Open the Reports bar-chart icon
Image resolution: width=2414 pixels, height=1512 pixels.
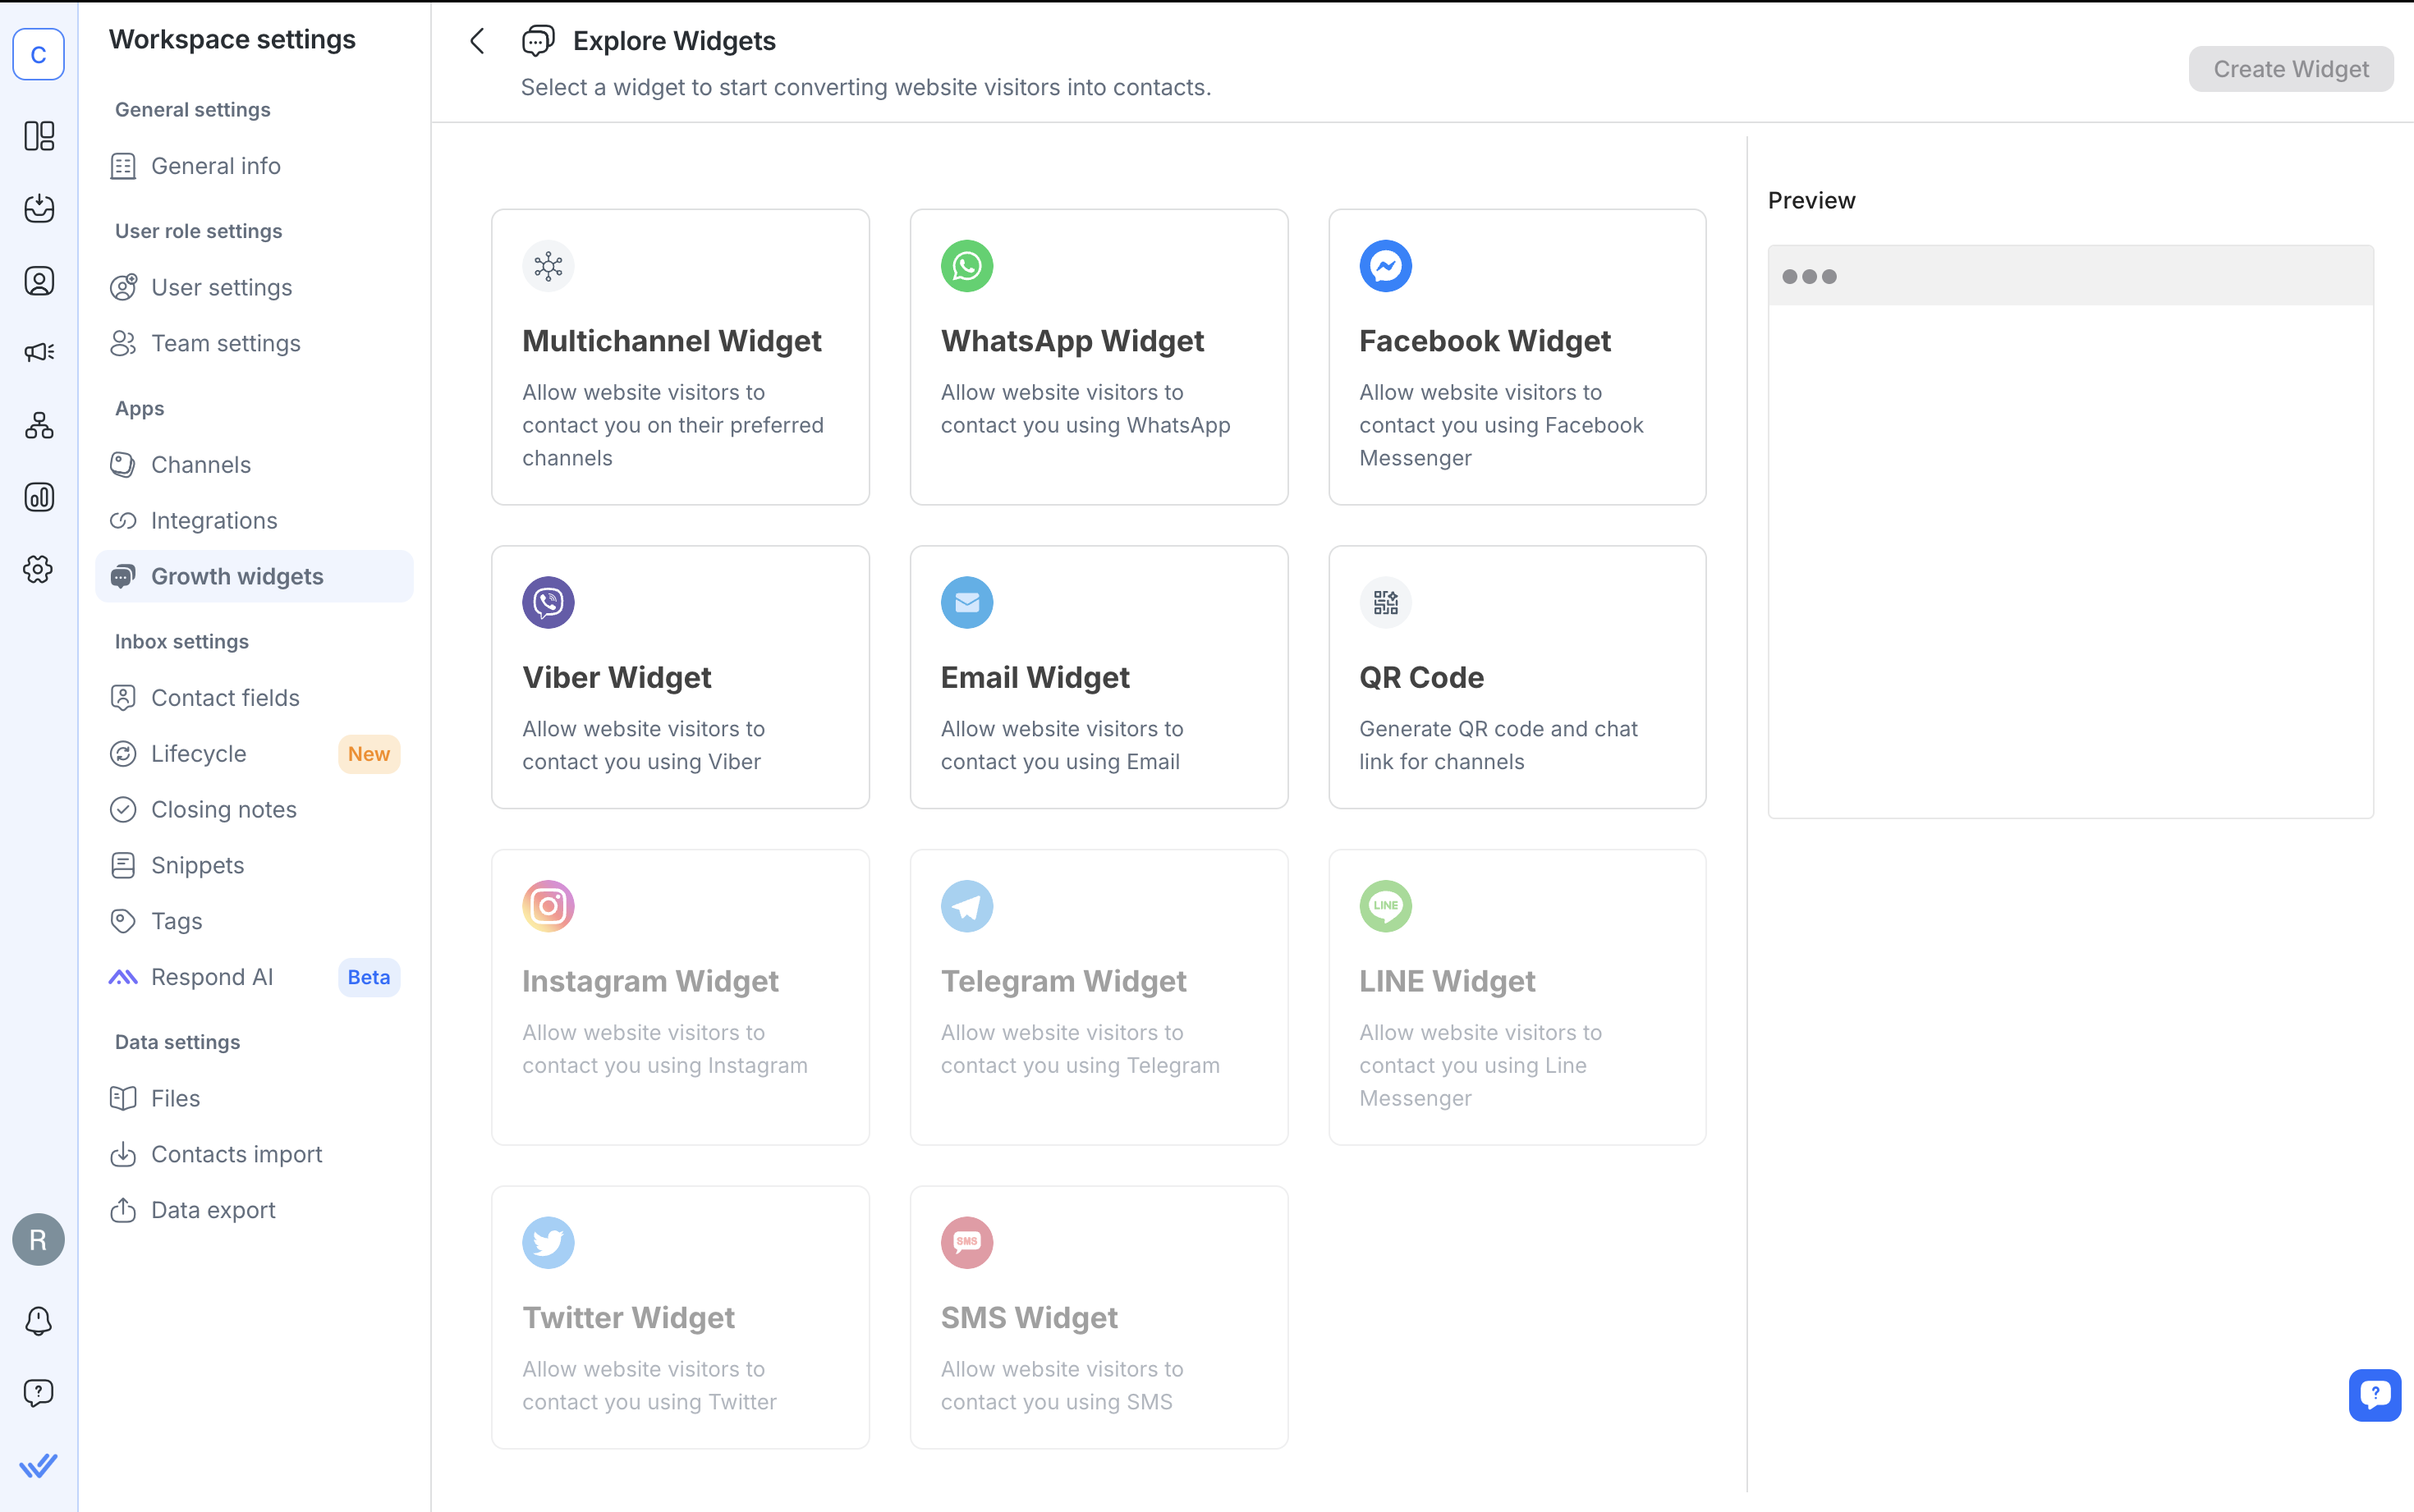pyautogui.click(x=39, y=497)
